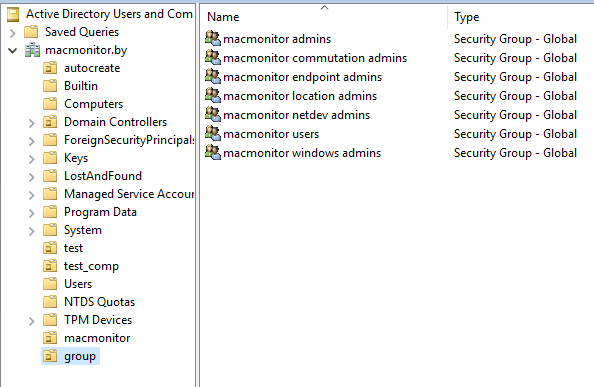Screen dimensions: 594x387
Task: Expand the LostAndFound node
Action: point(32,177)
